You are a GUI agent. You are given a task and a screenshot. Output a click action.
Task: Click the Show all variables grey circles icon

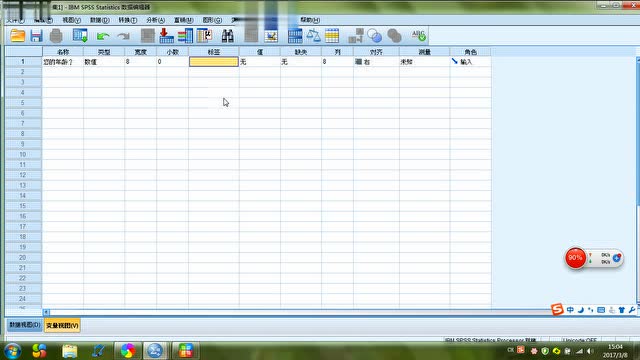tap(394, 36)
